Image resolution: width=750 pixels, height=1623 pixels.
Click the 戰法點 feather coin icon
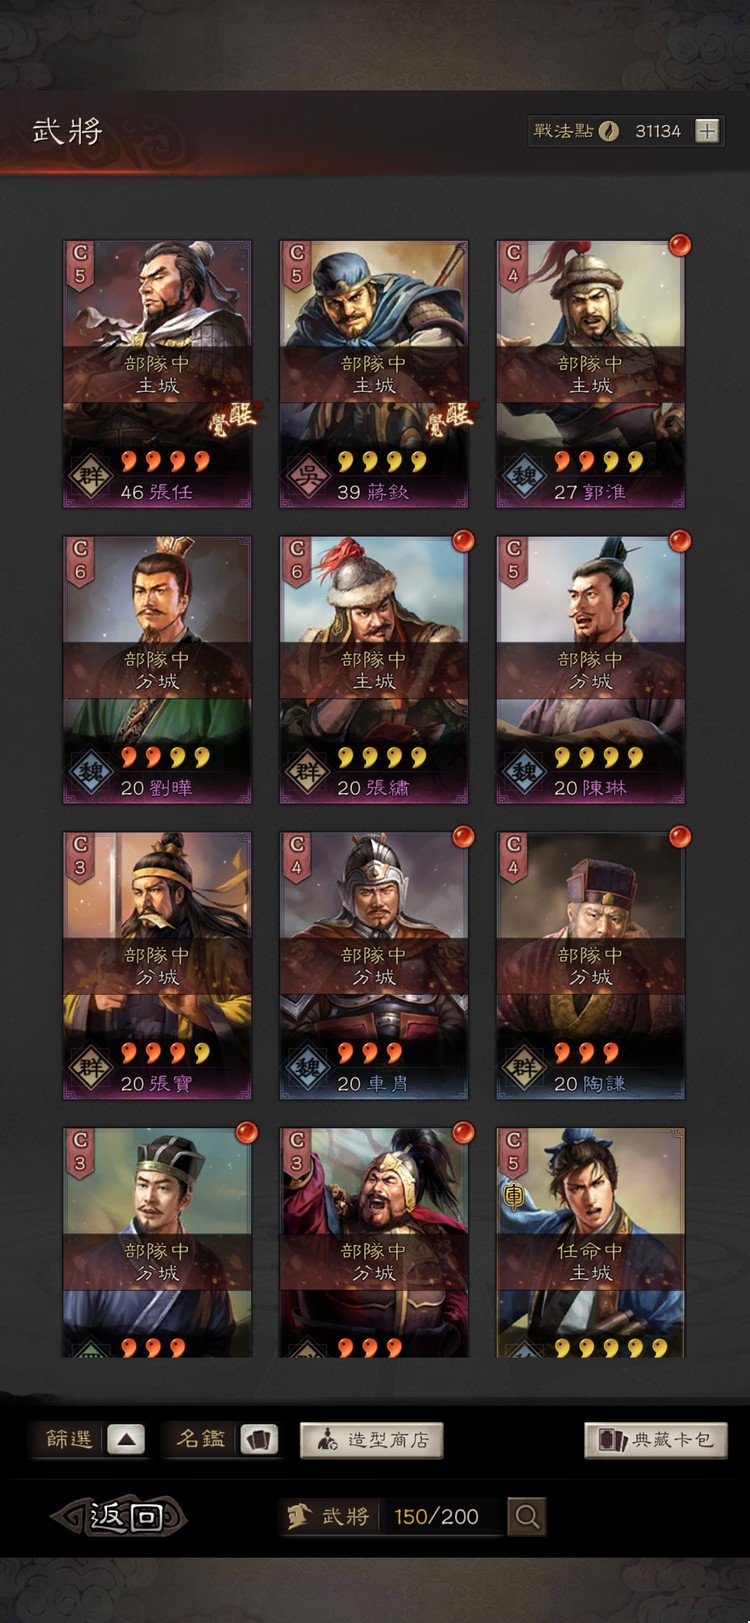coord(608,131)
